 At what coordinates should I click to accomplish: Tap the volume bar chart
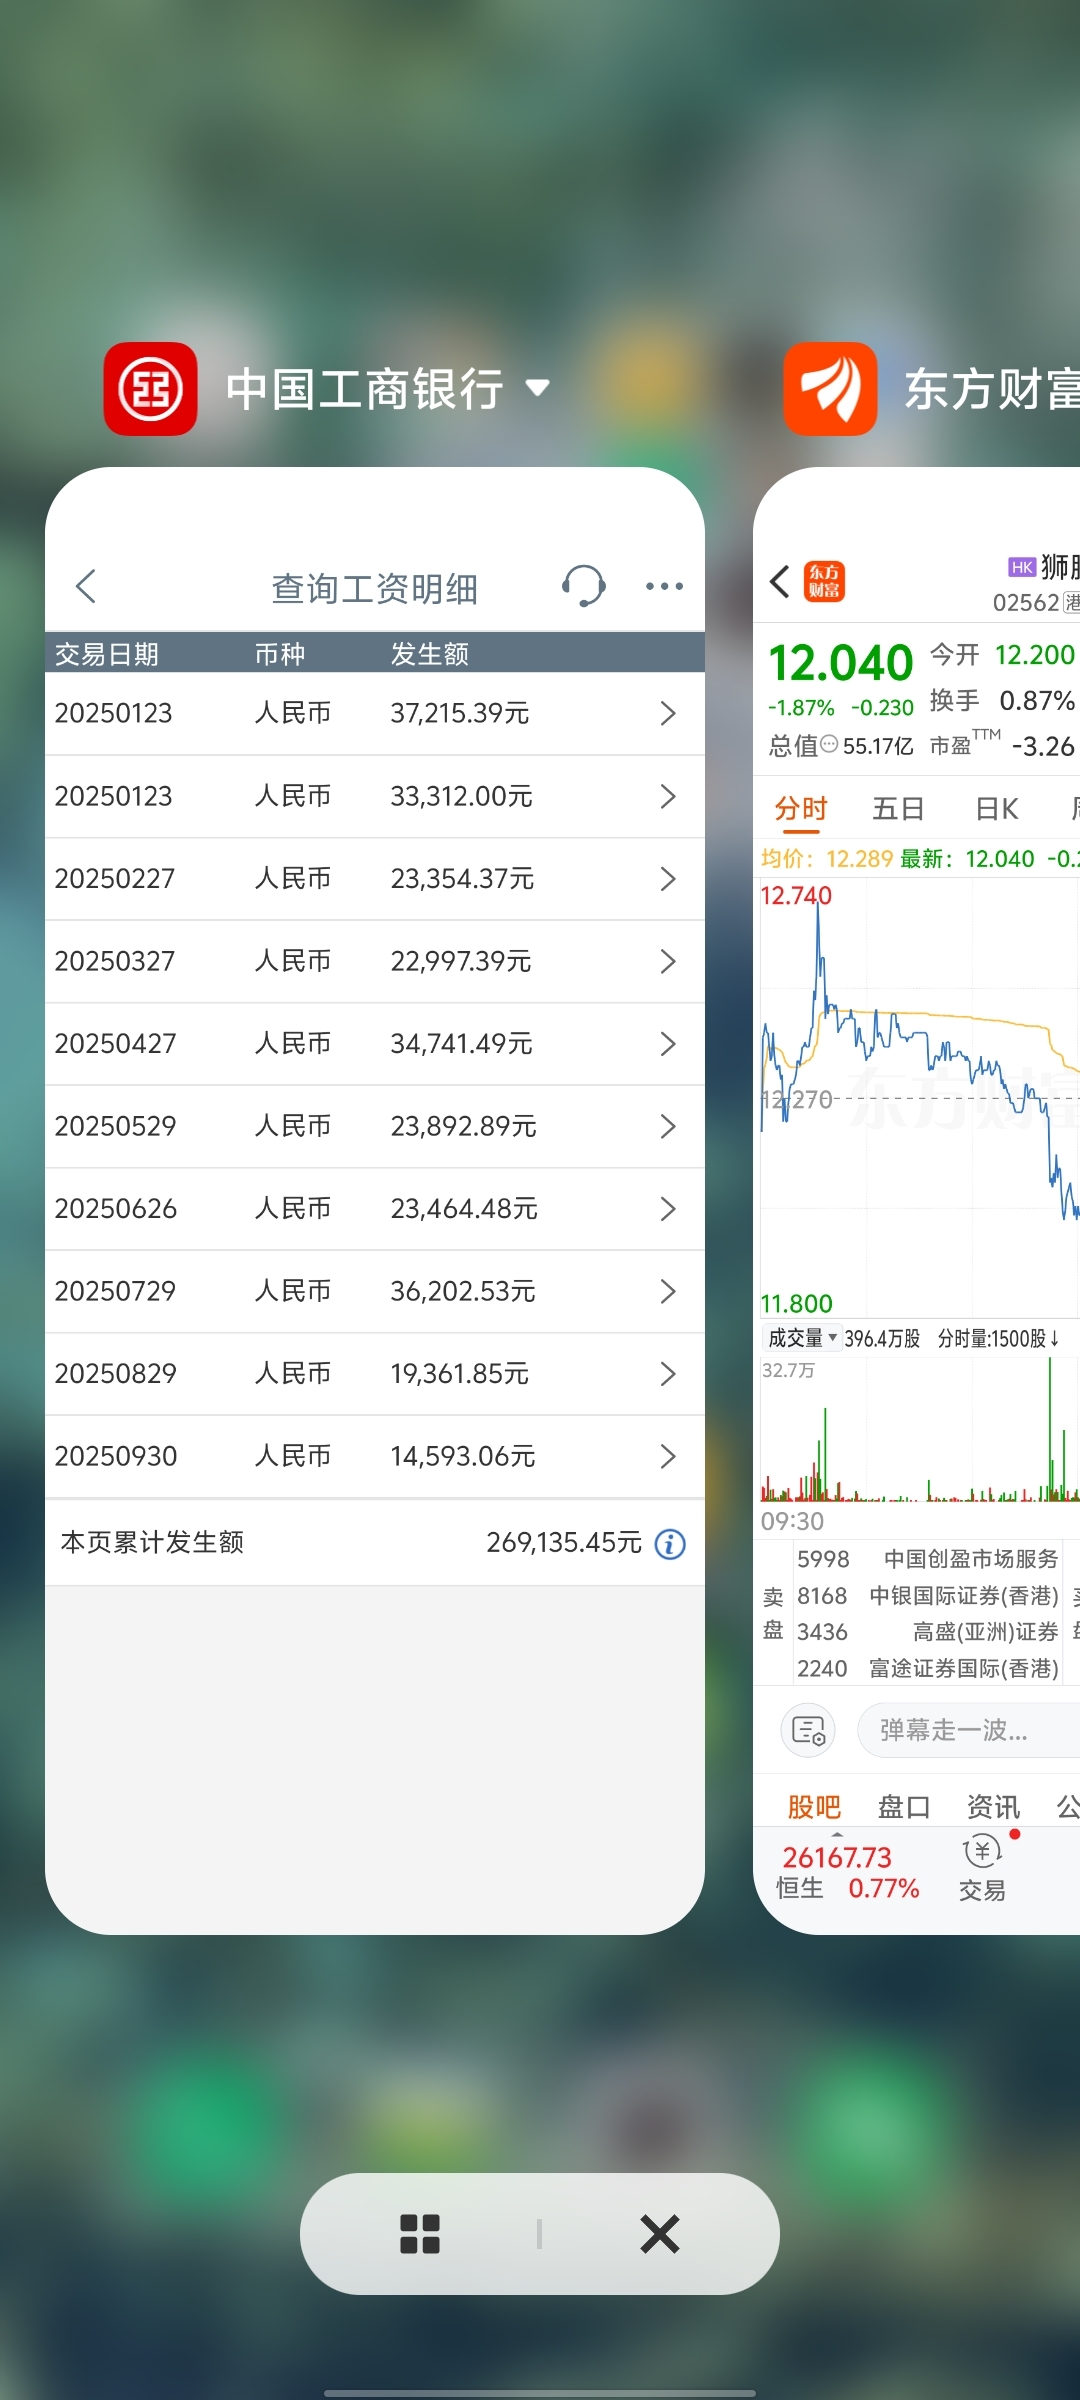pyautogui.click(x=920, y=1430)
